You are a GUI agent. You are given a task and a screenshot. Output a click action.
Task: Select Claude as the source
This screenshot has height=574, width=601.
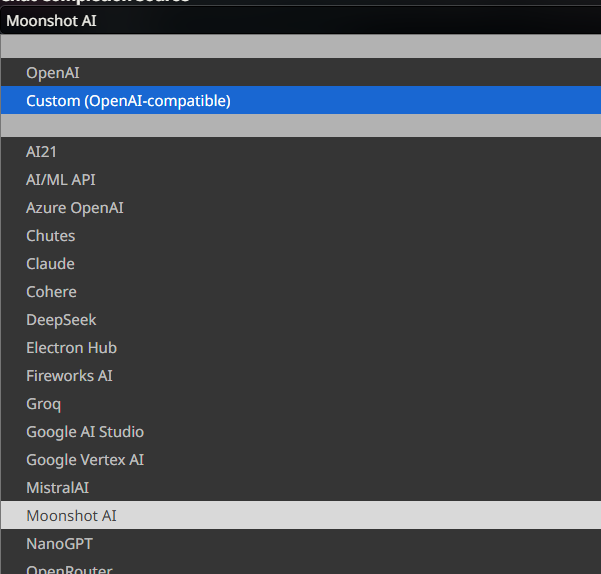301,263
